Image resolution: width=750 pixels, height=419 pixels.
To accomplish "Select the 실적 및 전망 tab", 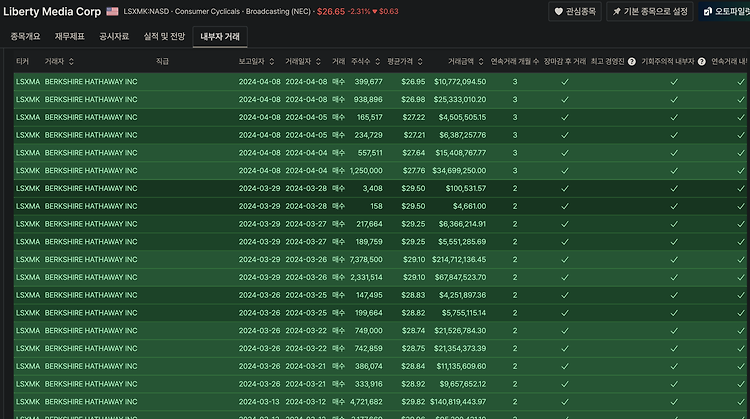I will (x=164, y=36).
